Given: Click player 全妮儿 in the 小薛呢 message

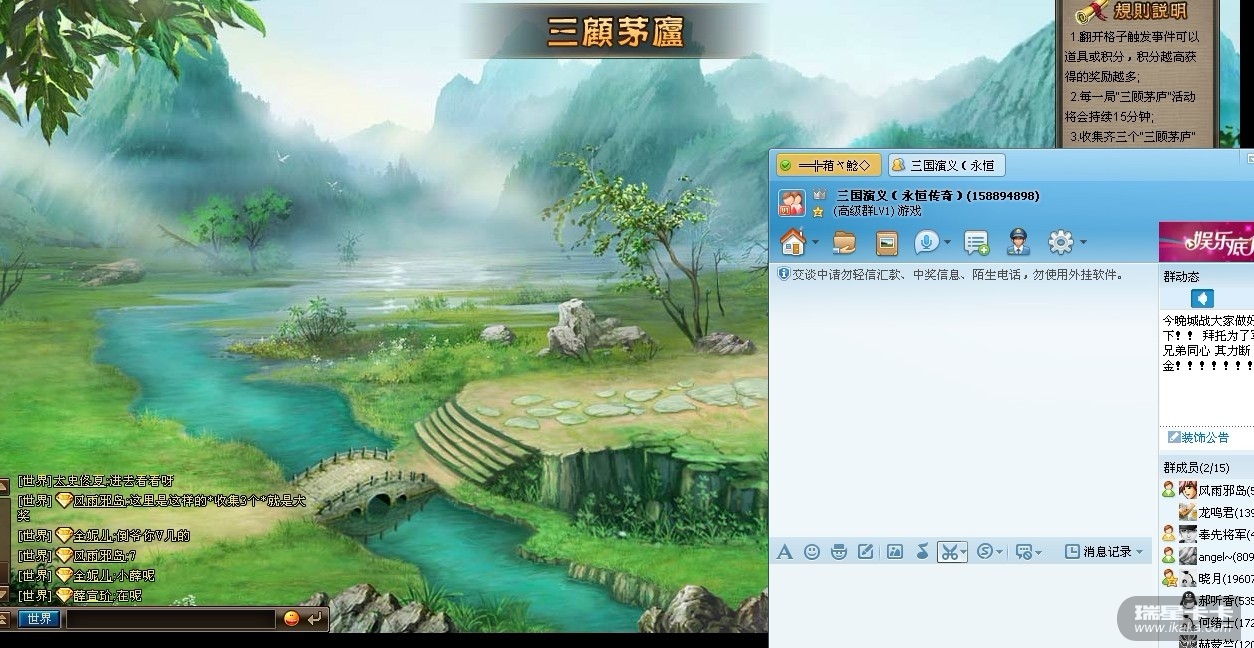Looking at the screenshot, I should (93, 575).
